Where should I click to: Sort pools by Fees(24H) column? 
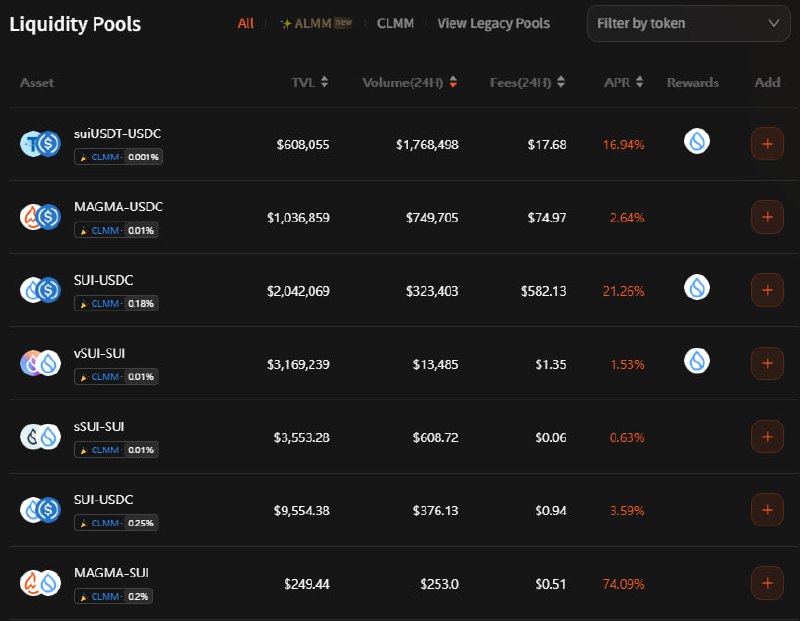pyautogui.click(x=527, y=83)
